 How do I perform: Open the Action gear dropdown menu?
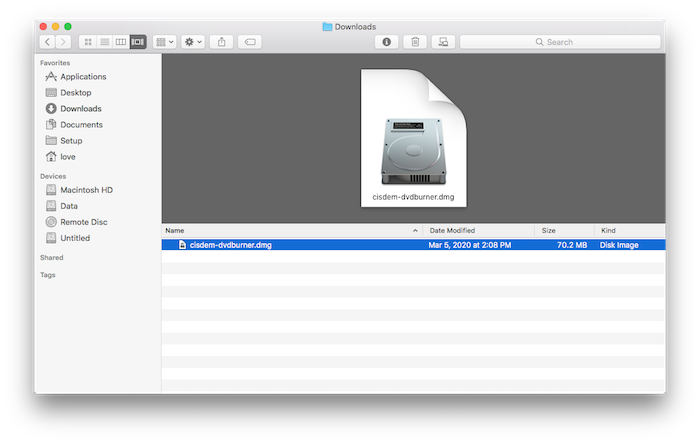193,42
